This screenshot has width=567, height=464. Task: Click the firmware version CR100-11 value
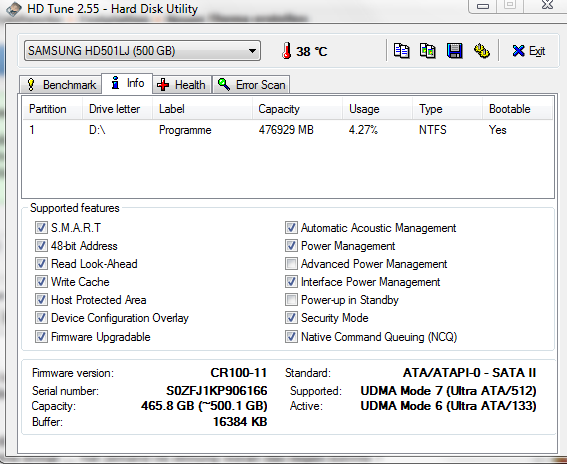click(x=239, y=373)
